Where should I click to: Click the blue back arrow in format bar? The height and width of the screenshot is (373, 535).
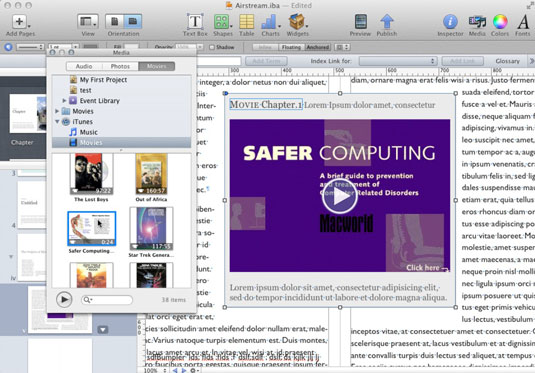(x=8, y=47)
